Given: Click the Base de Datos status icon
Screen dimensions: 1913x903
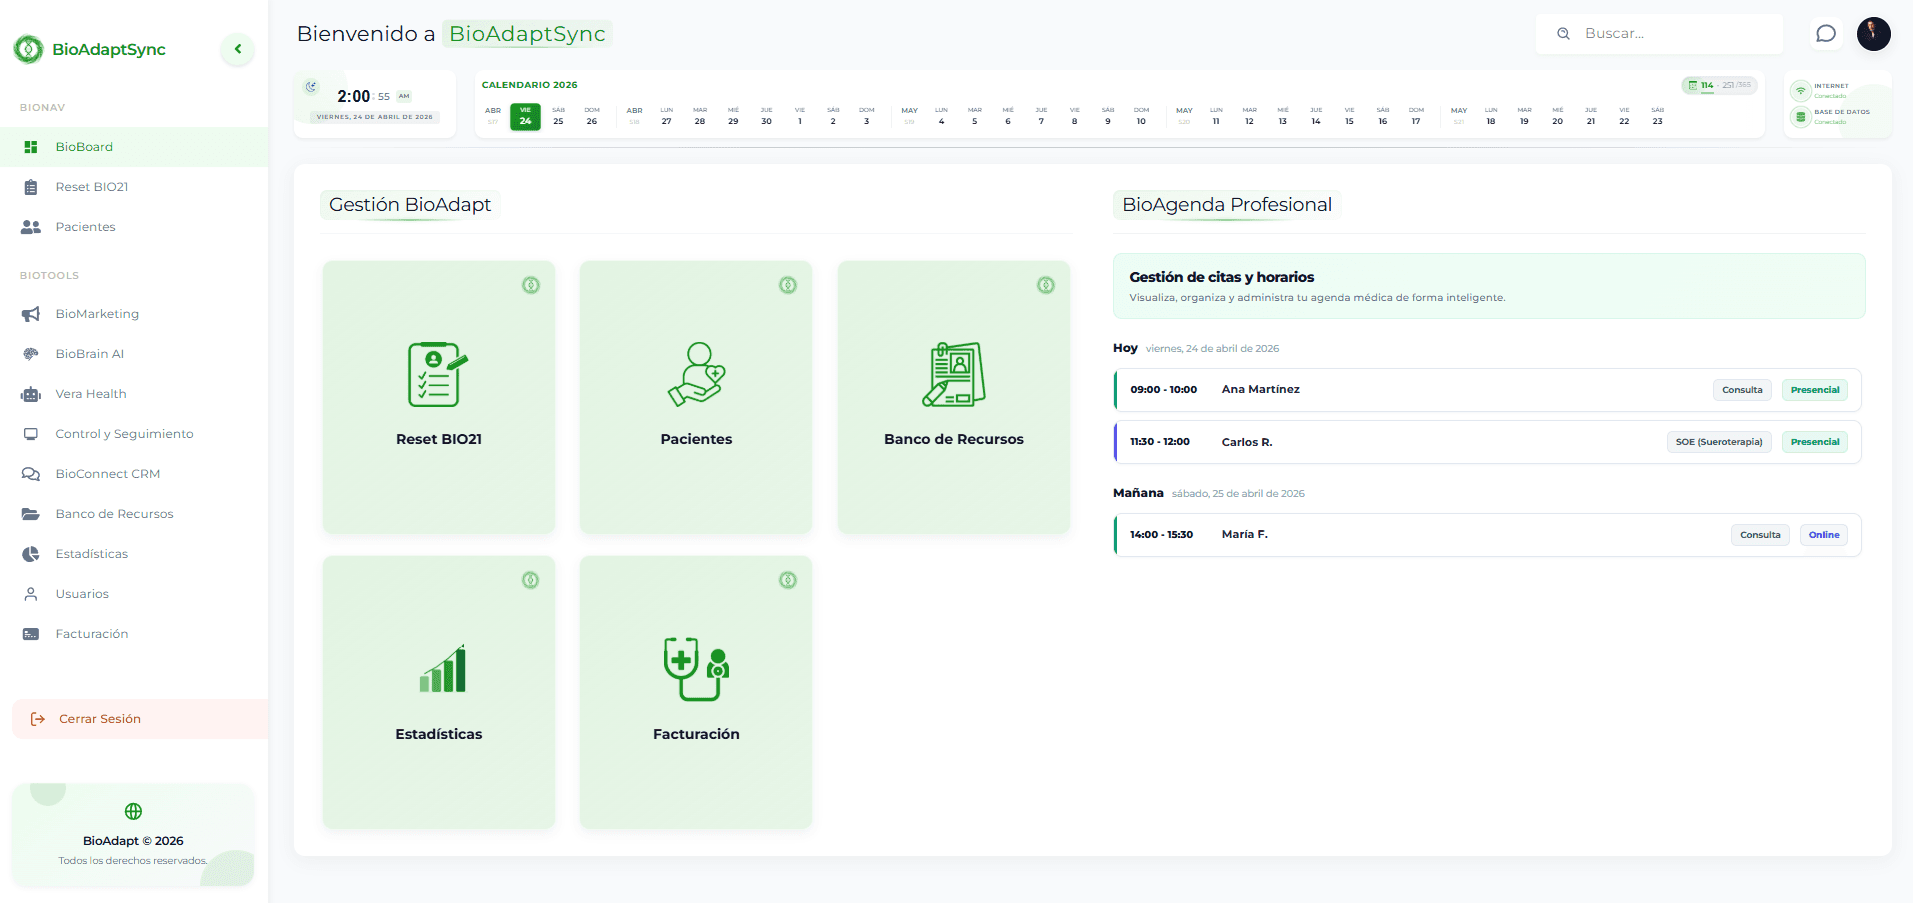Looking at the screenshot, I should [x=1801, y=115].
